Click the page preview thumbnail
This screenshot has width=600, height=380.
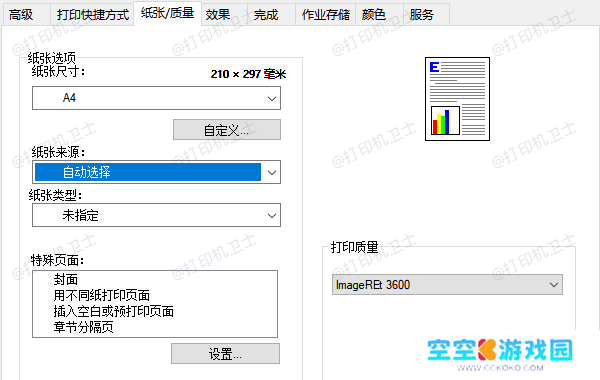point(457,99)
